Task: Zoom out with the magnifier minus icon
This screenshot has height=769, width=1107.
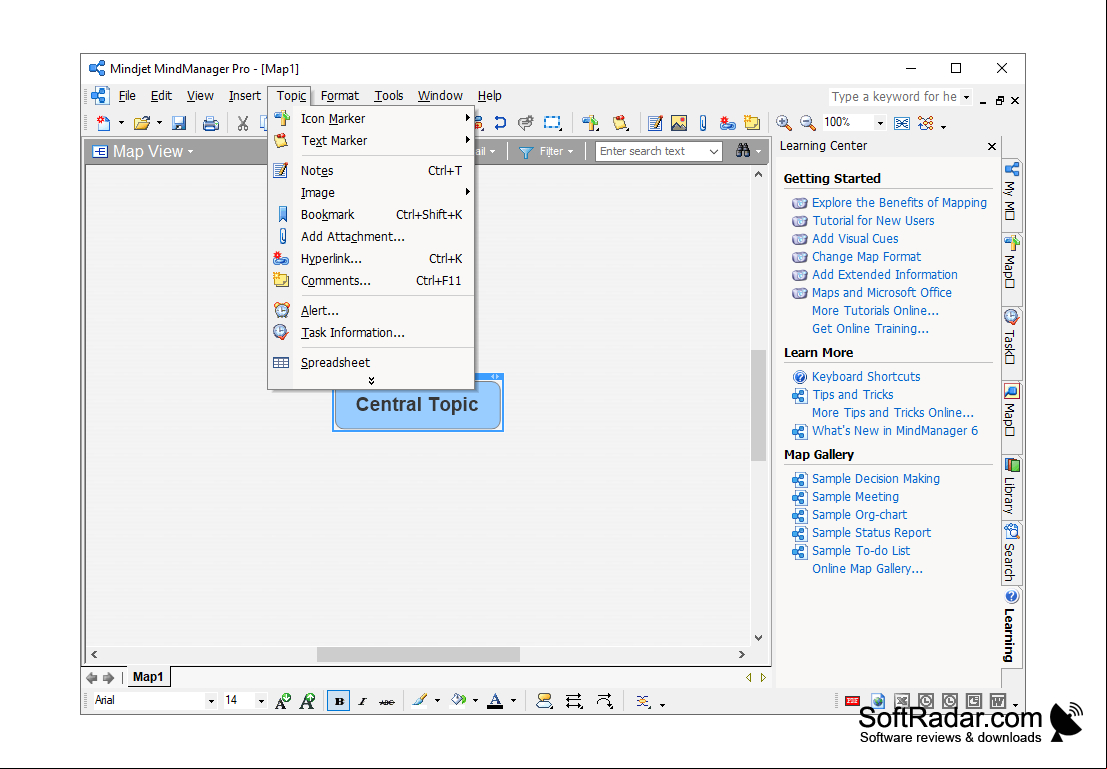Action: point(808,123)
